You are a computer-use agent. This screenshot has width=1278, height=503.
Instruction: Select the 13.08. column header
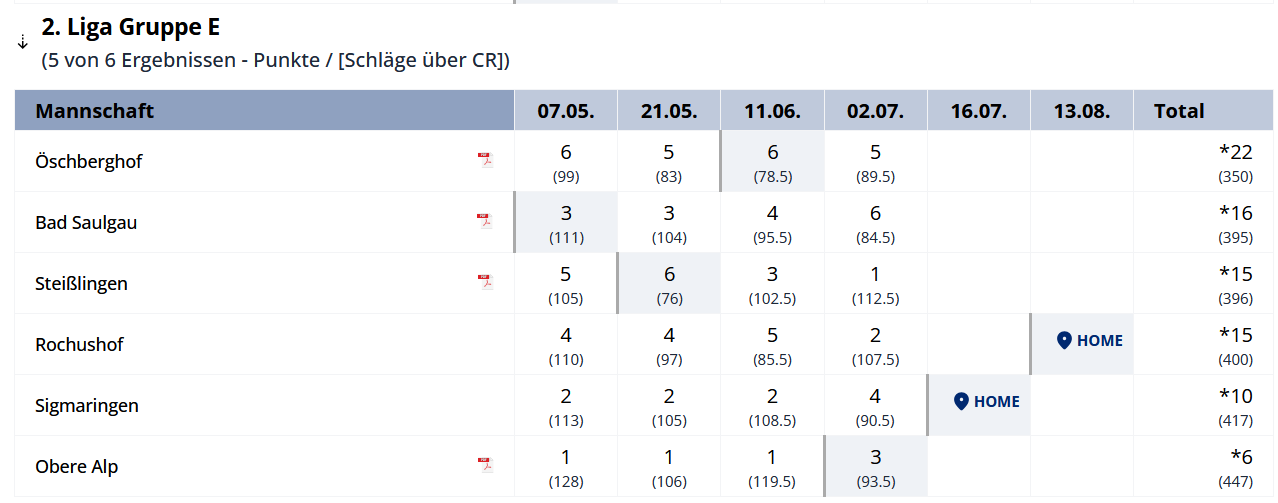1081,111
